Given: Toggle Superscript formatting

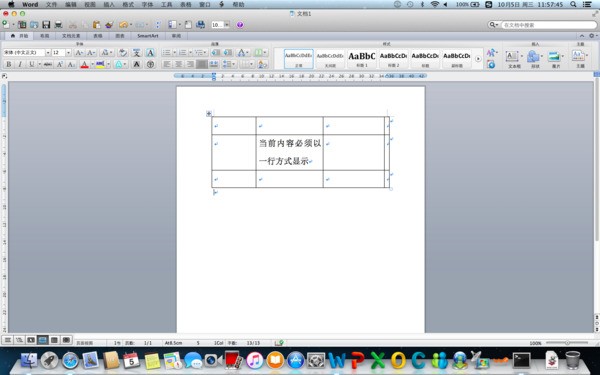Looking at the screenshot, I should pyautogui.click(x=60, y=64).
